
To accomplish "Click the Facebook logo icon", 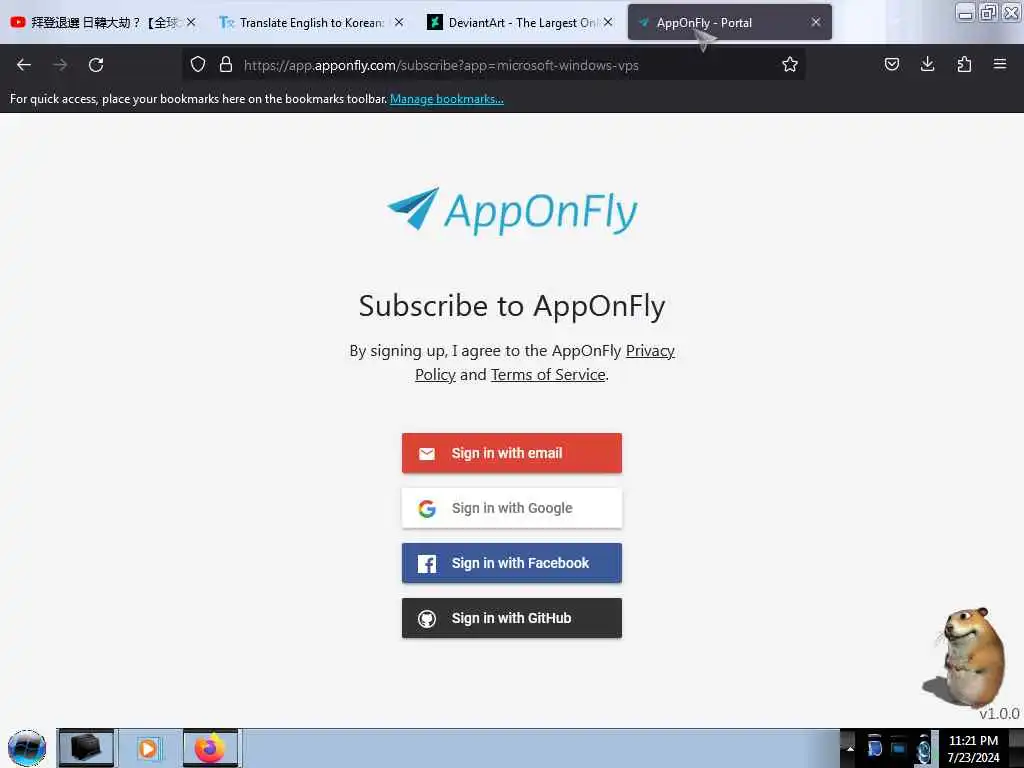I will [x=427, y=564].
